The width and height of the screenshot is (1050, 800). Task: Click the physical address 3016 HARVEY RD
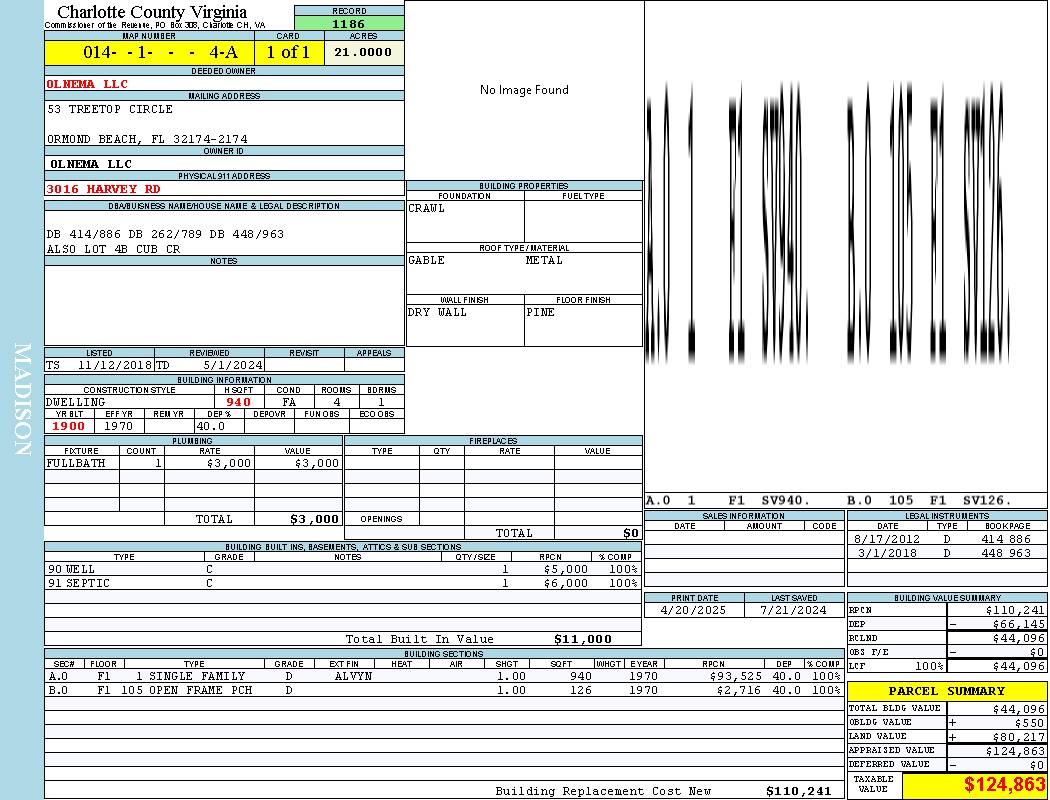click(103, 189)
